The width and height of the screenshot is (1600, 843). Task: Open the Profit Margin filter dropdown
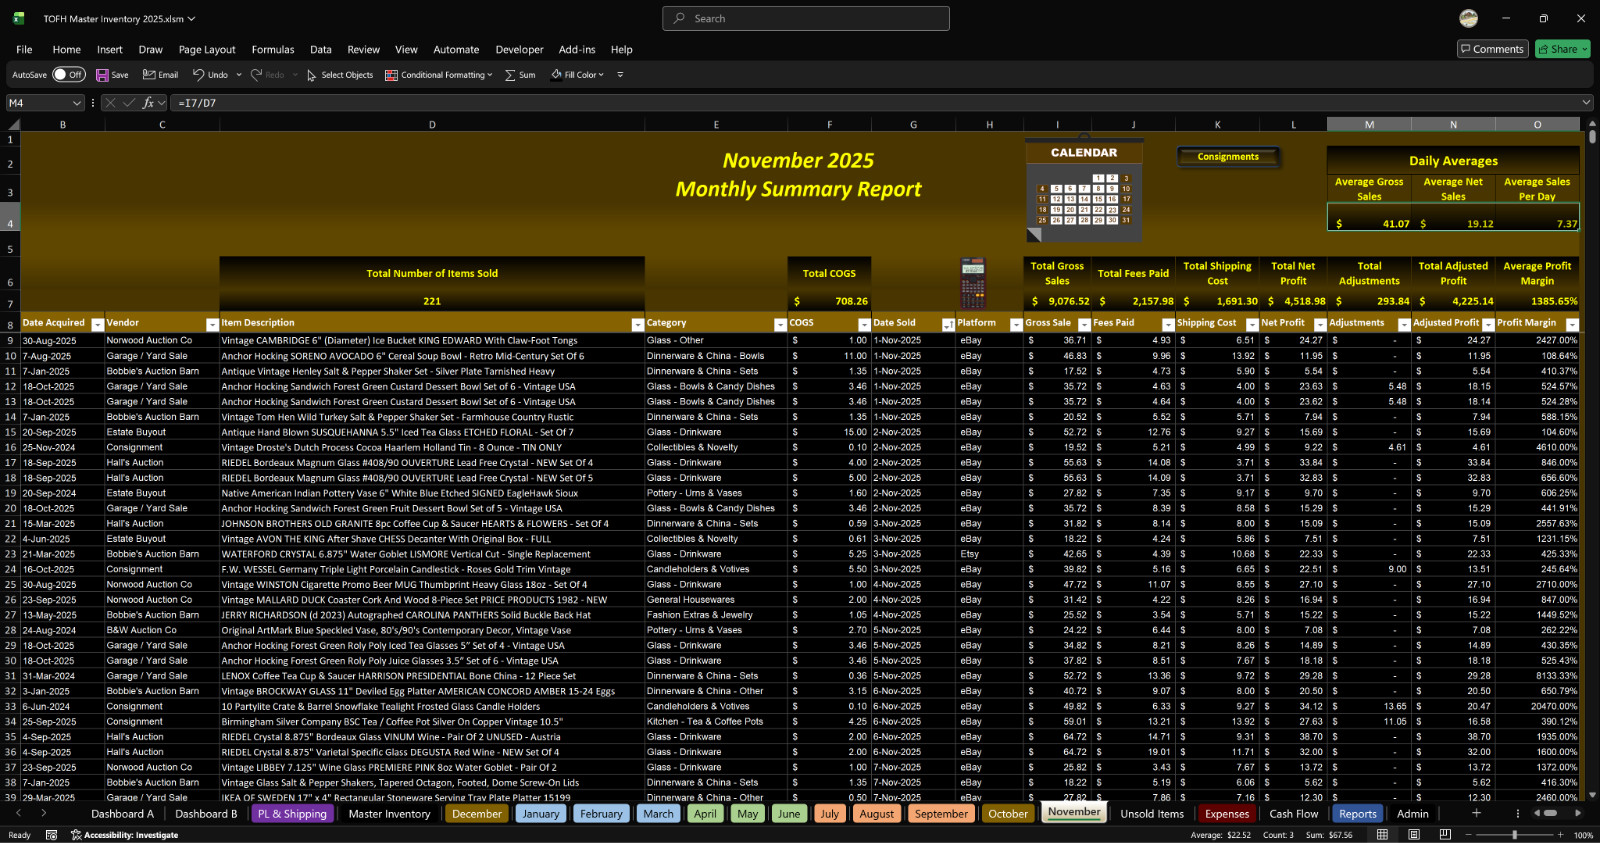point(1572,324)
